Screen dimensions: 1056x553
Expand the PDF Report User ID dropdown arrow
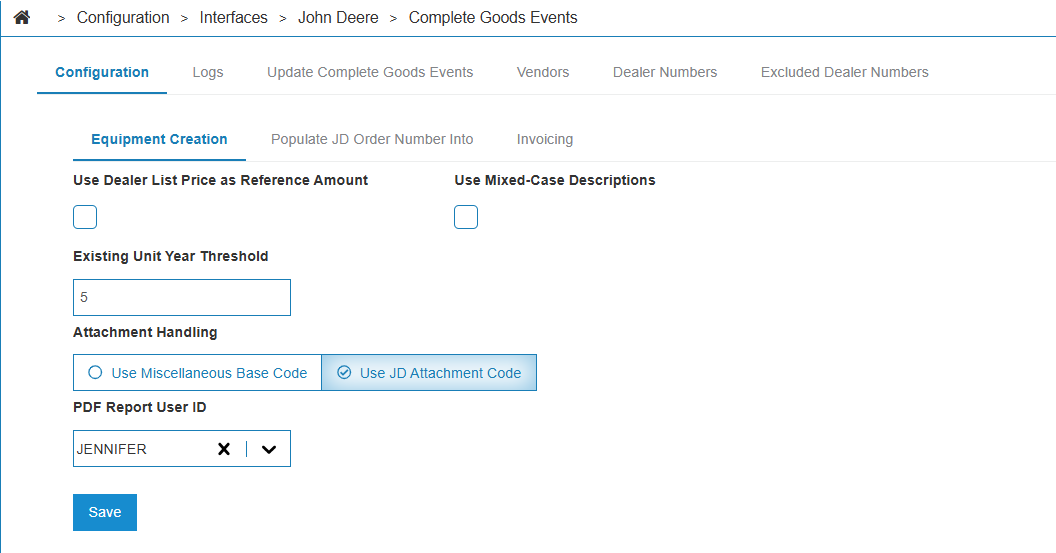coord(269,449)
